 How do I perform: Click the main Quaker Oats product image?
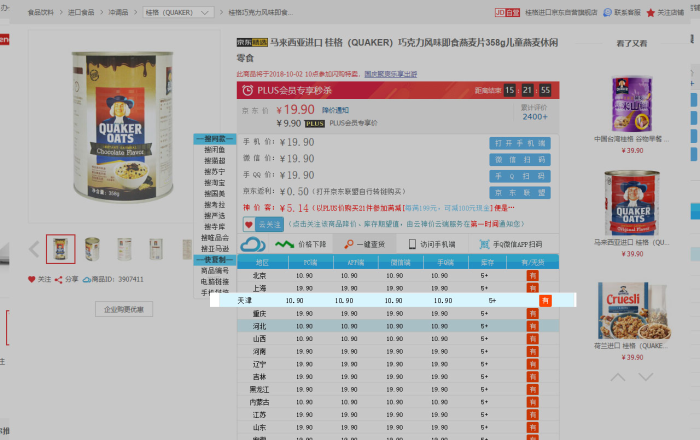(x=124, y=126)
